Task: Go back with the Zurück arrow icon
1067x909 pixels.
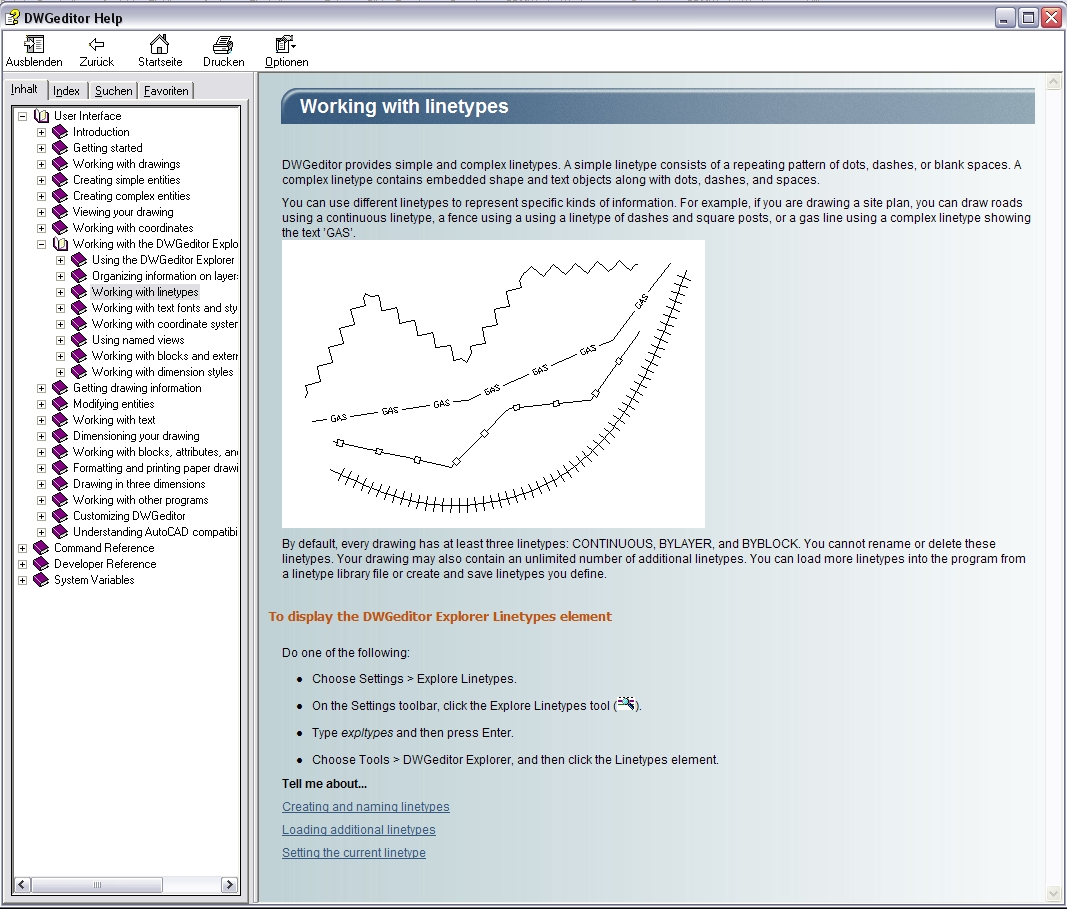Action: 97,45
